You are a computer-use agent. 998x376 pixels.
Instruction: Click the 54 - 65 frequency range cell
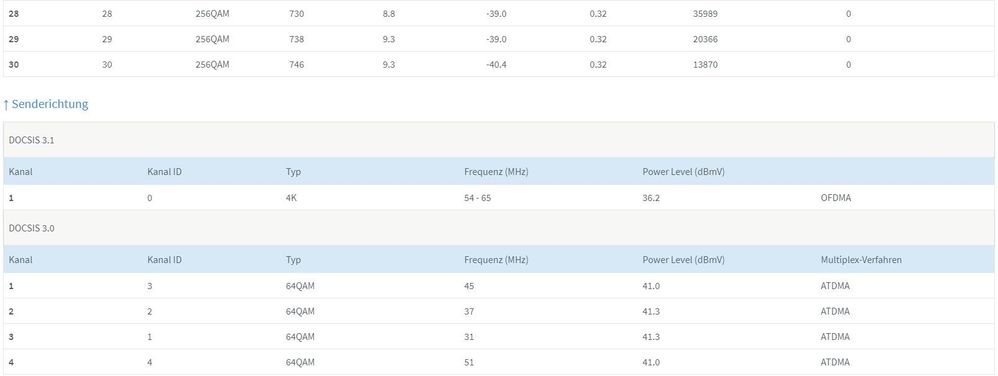(x=477, y=198)
